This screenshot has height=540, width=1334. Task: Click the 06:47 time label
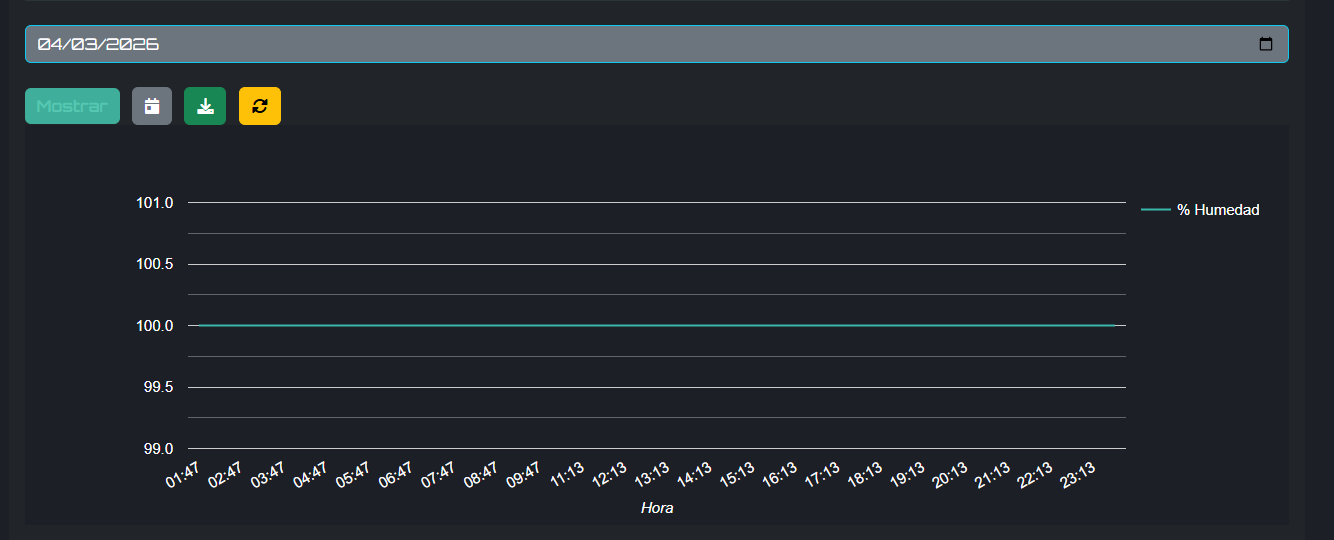[396, 474]
